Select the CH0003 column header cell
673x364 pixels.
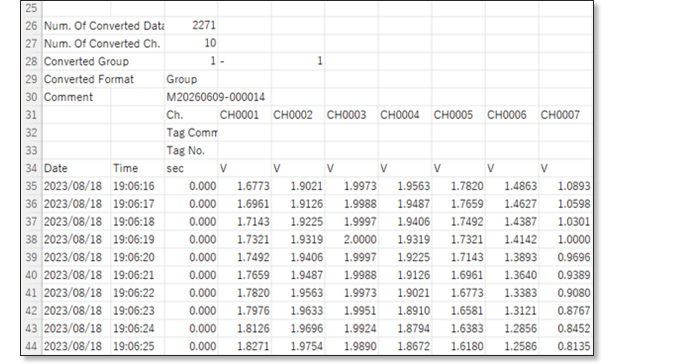tap(351, 115)
